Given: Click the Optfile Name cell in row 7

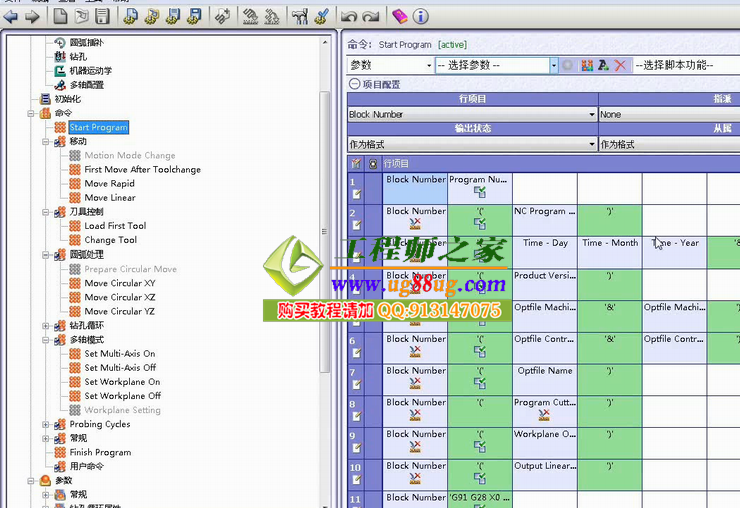Looking at the screenshot, I should [x=545, y=371].
